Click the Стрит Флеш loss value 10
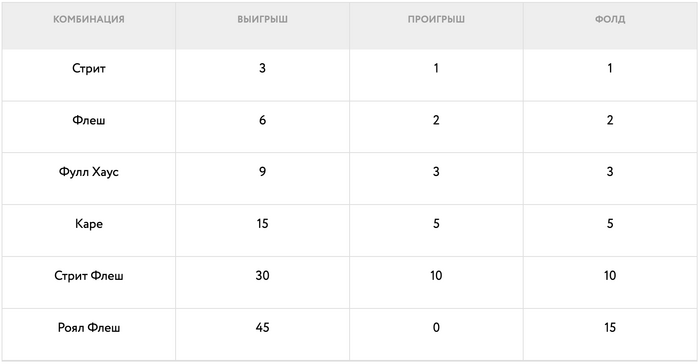700x364 pixels. 436,276
